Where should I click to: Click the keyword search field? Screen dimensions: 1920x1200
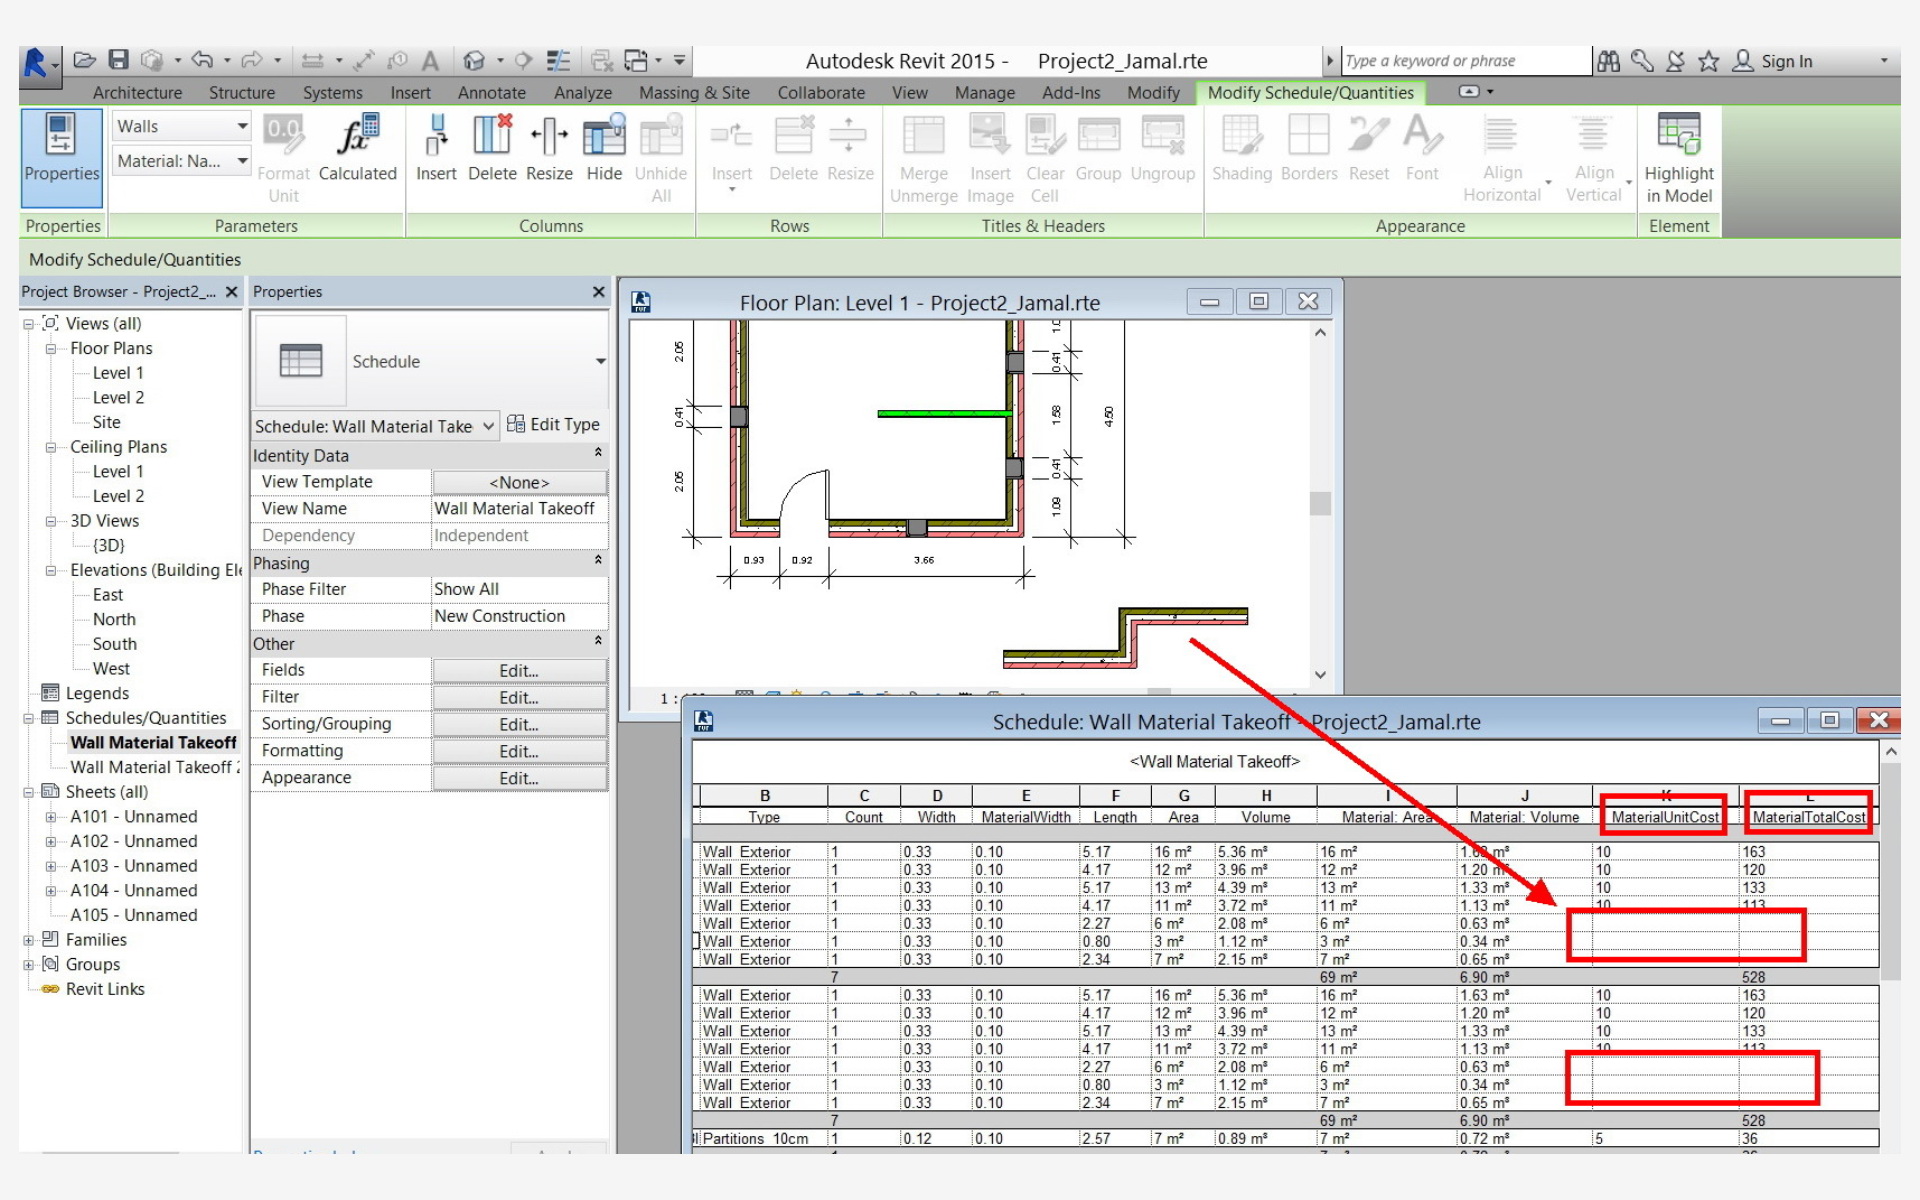pyautogui.click(x=1460, y=60)
